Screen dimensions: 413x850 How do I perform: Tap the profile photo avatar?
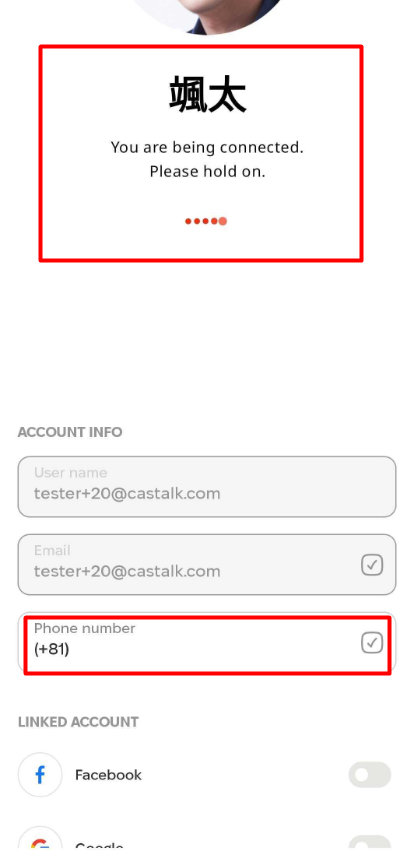tap(207, 16)
